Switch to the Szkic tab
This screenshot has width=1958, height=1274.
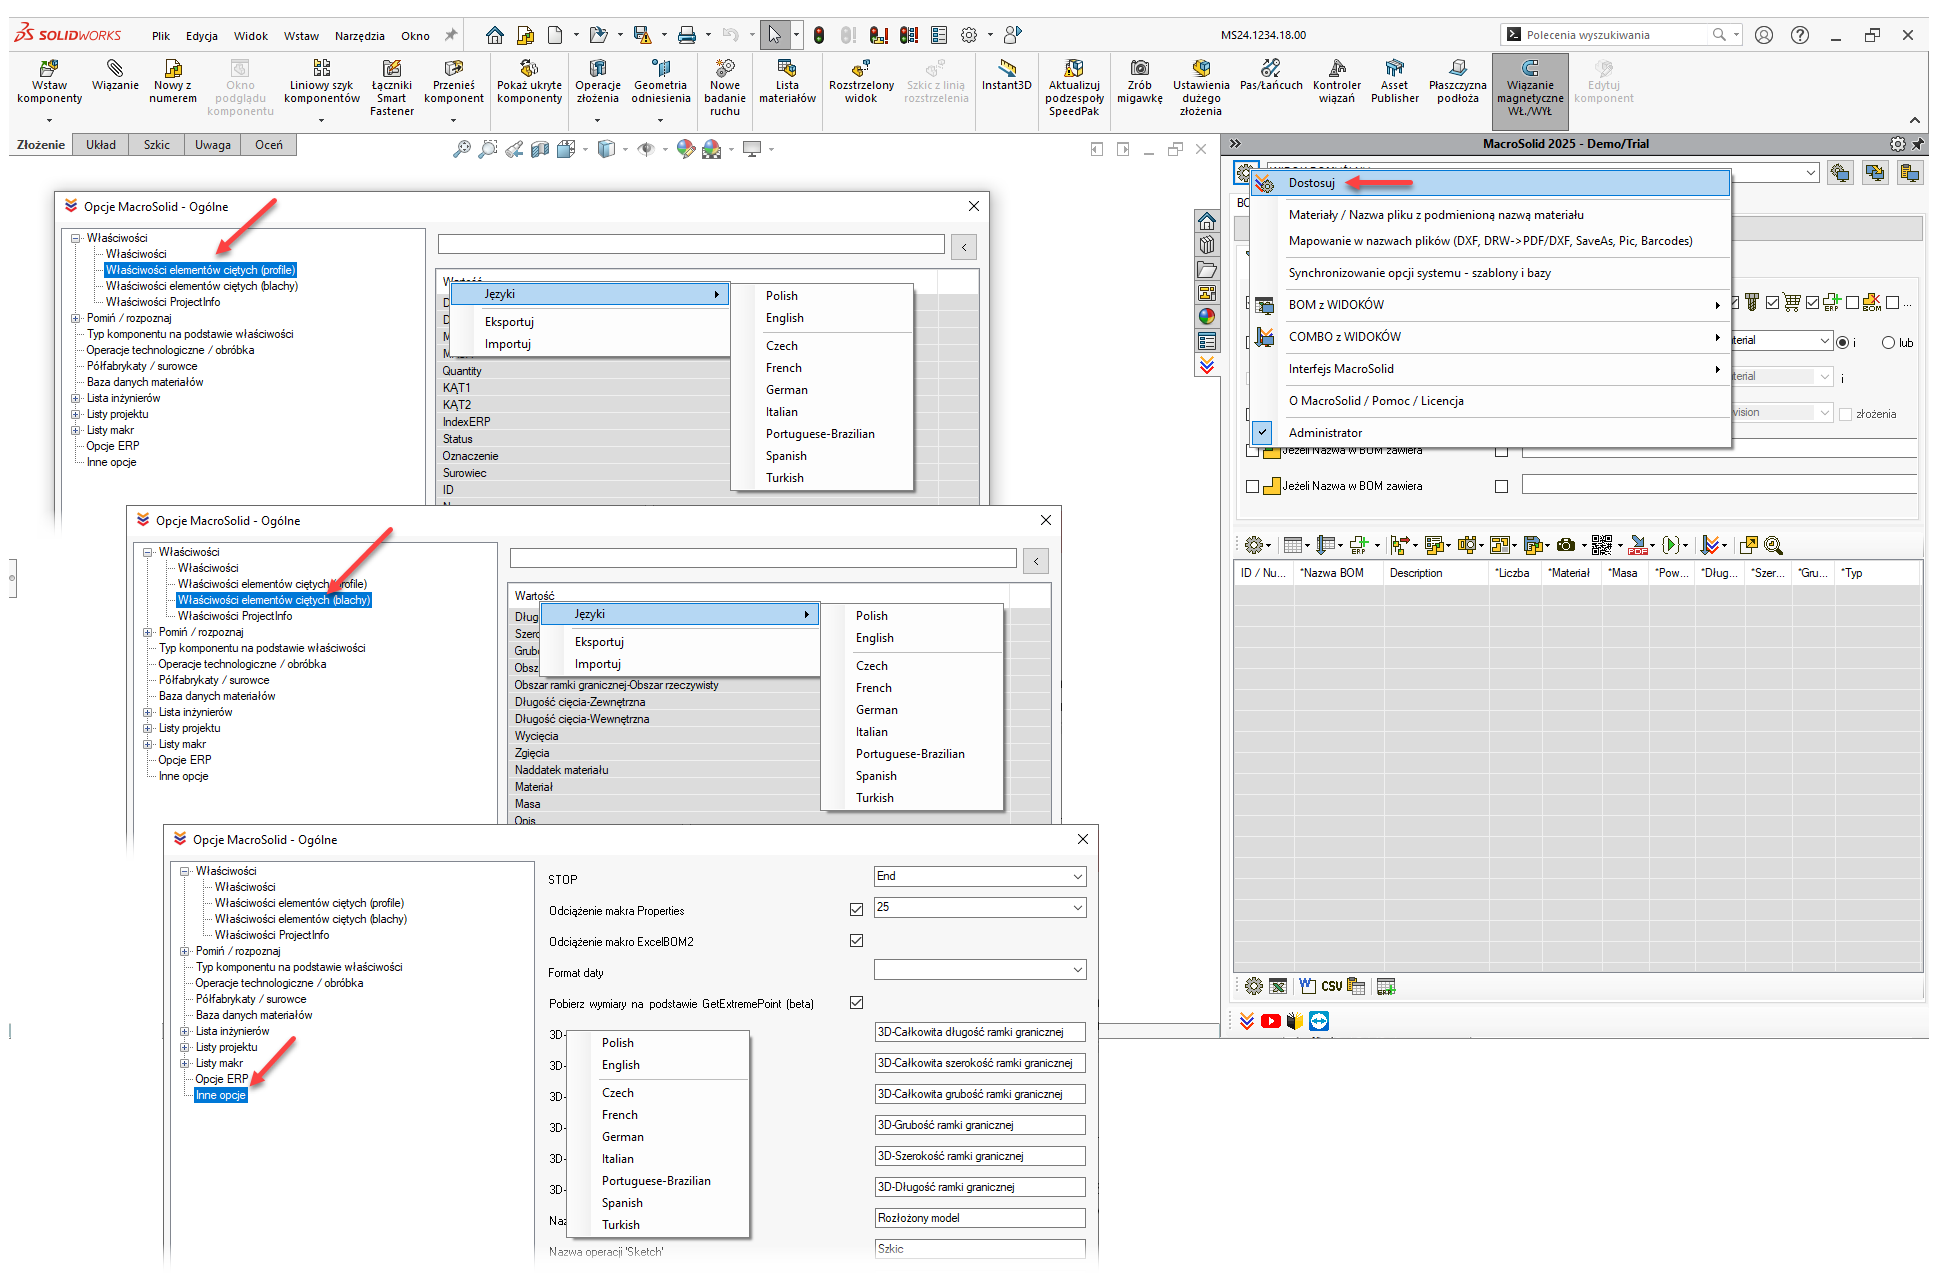coord(157,145)
